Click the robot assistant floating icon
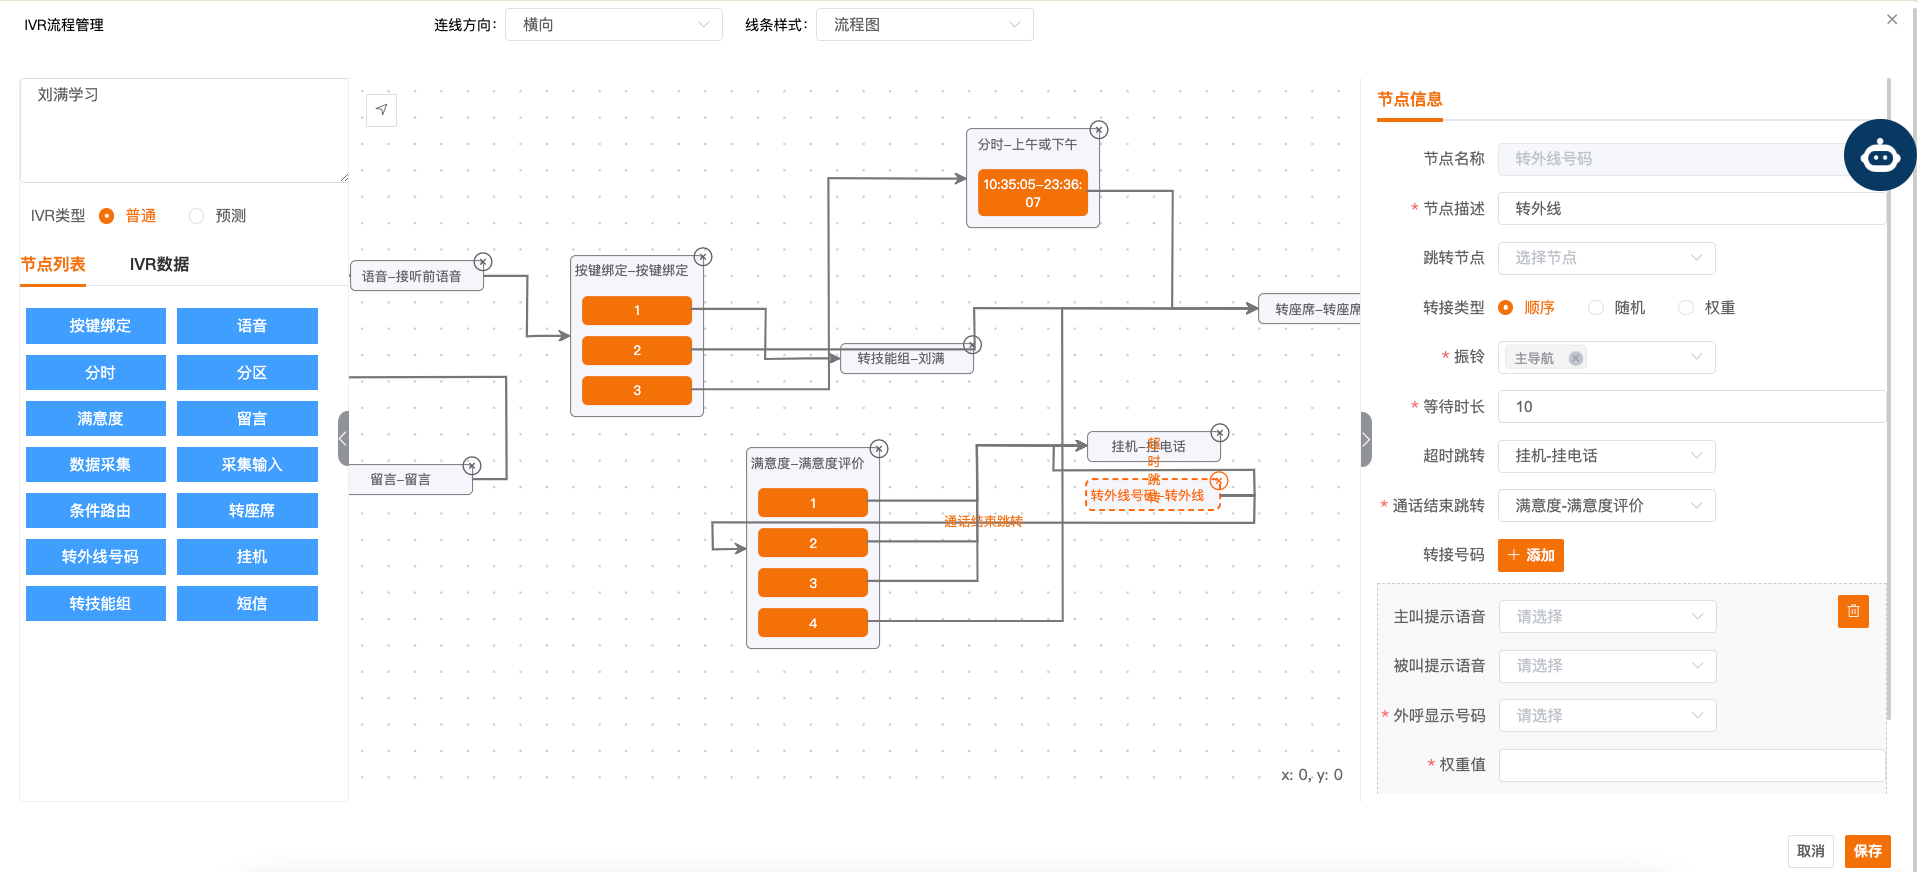The image size is (1917, 872). (1879, 155)
